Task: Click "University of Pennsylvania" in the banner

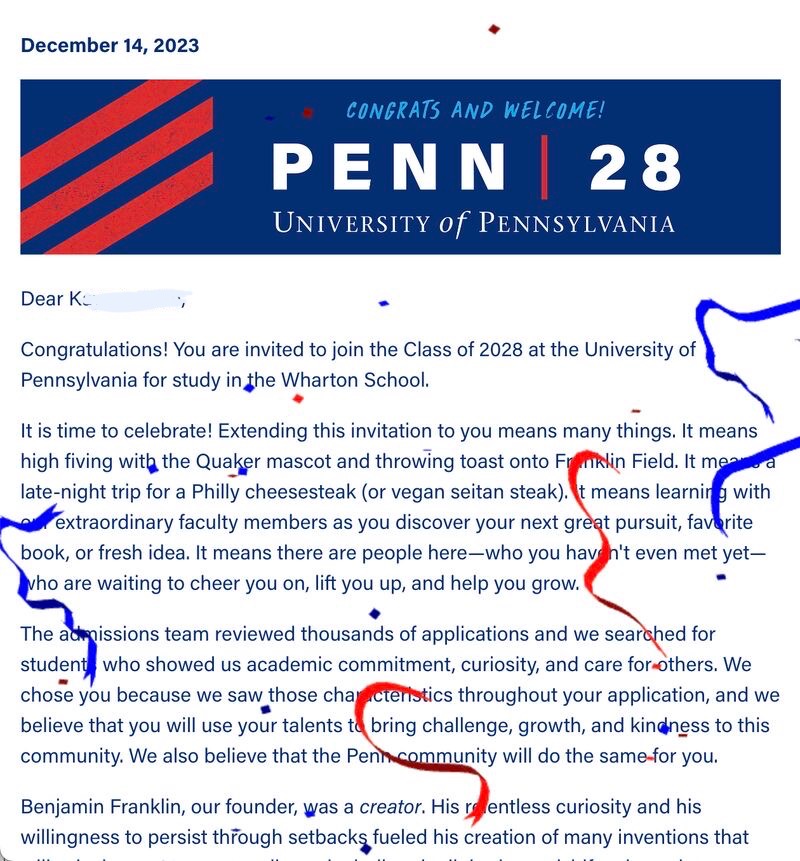Action: [x=474, y=222]
